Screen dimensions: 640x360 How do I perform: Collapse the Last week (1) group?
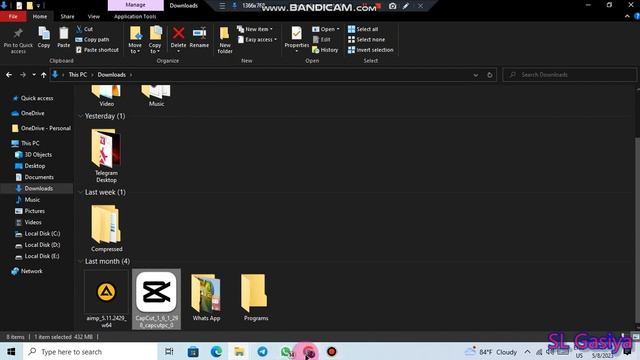click(x=80, y=192)
